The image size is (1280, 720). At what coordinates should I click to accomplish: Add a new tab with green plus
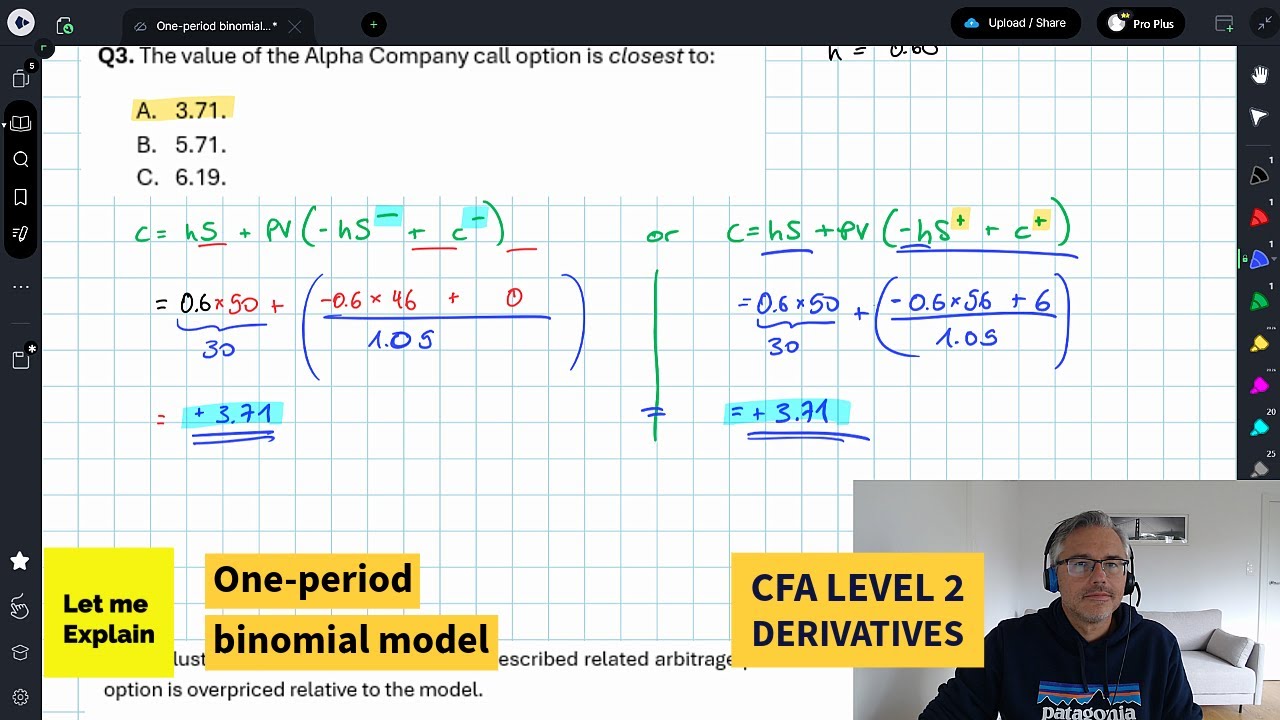pyautogui.click(x=373, y=24)
